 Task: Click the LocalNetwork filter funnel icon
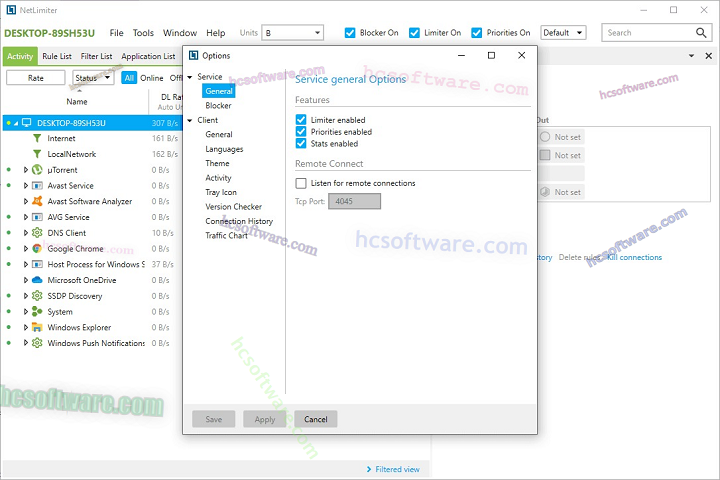(37, 154)
